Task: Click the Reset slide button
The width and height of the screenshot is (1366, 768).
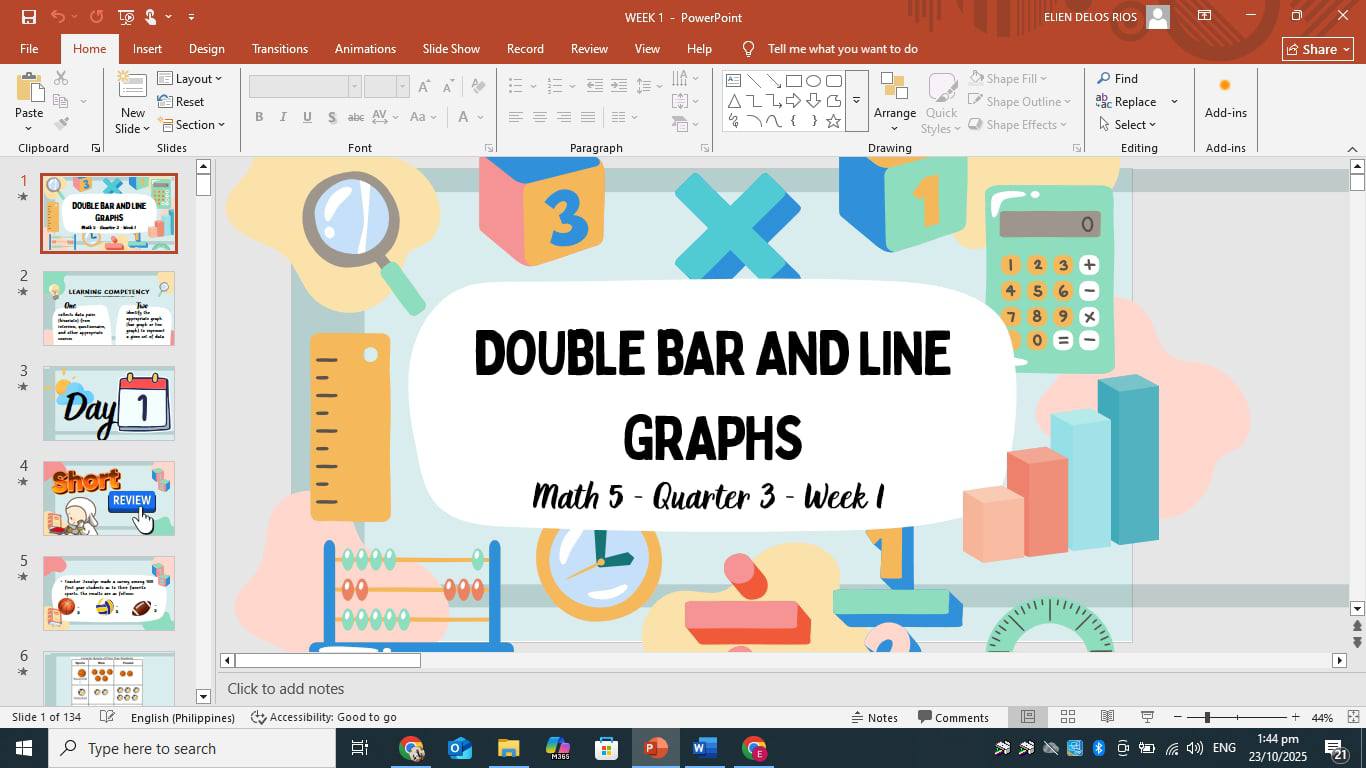Action: click(181, 101)
